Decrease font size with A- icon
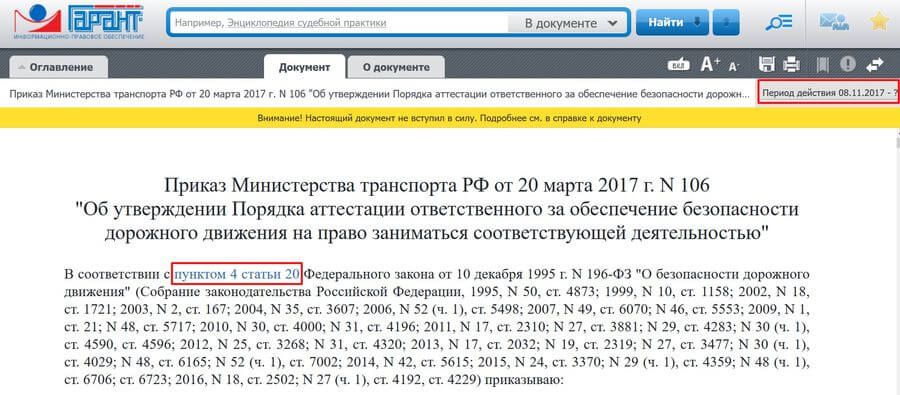Image resolution: width=900 pixels, height=395 pixels. click(x=734, y=67)
